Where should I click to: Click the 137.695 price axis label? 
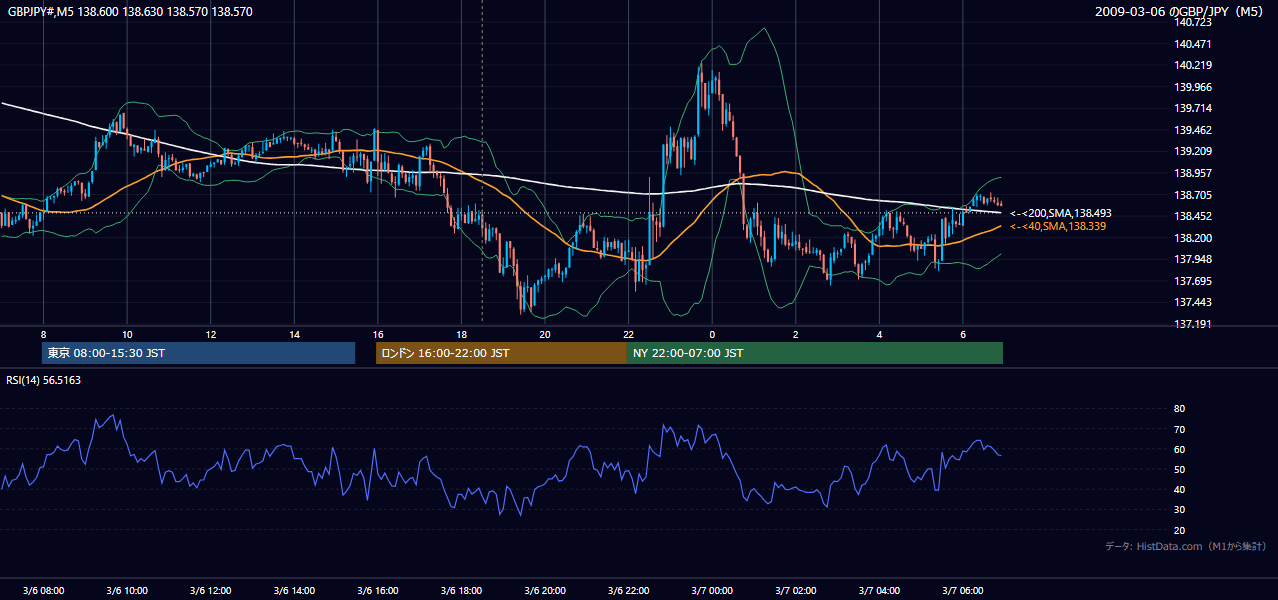pos(1194,281)
